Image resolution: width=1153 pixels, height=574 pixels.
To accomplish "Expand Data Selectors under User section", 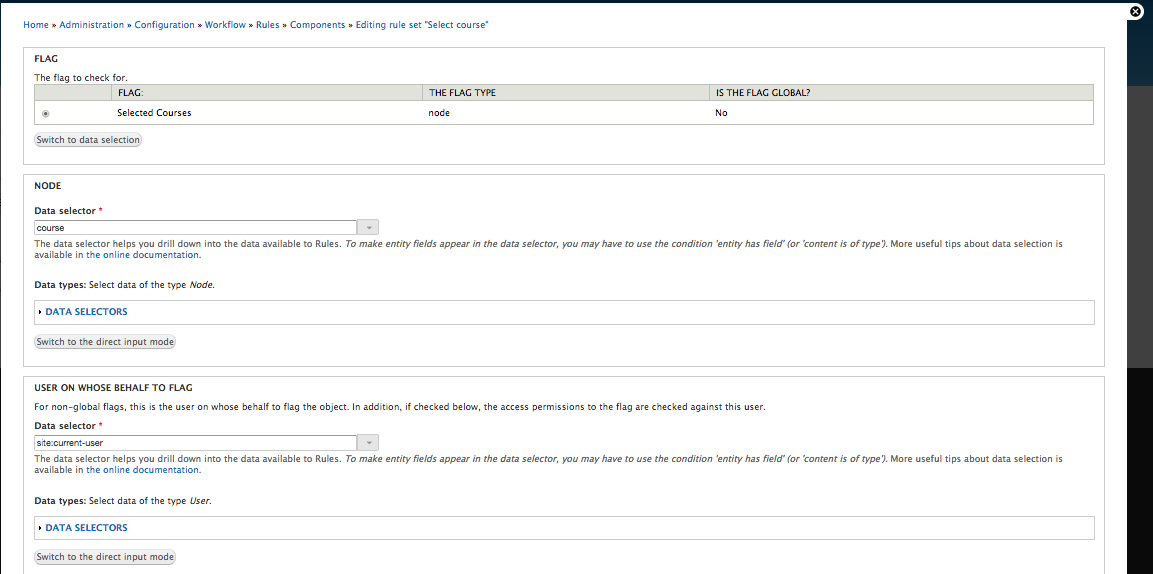I will pyautogui.click(x=86, y=528).
